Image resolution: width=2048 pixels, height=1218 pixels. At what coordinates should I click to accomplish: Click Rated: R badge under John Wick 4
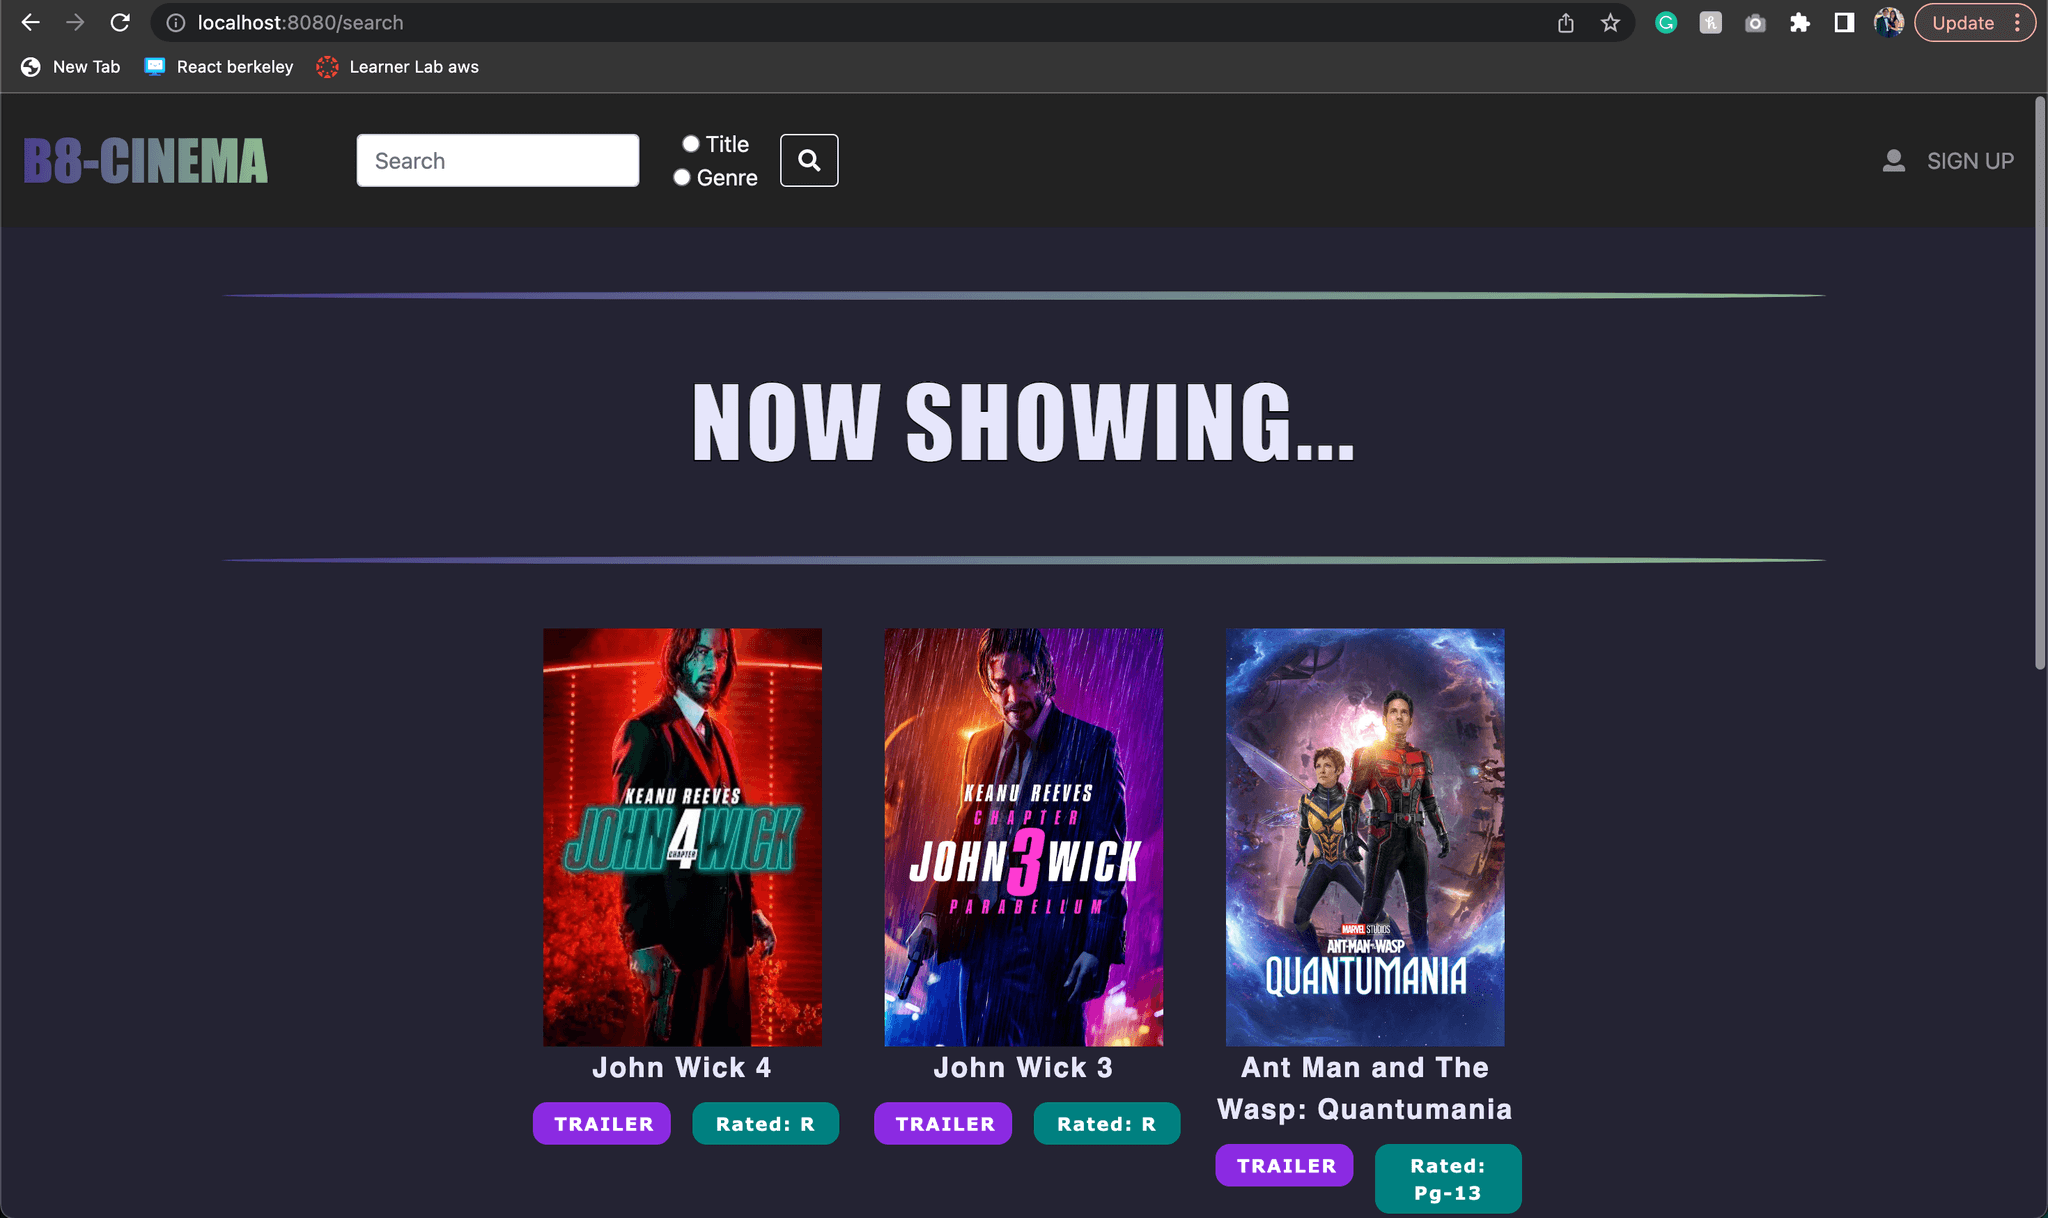point(765,1124)
